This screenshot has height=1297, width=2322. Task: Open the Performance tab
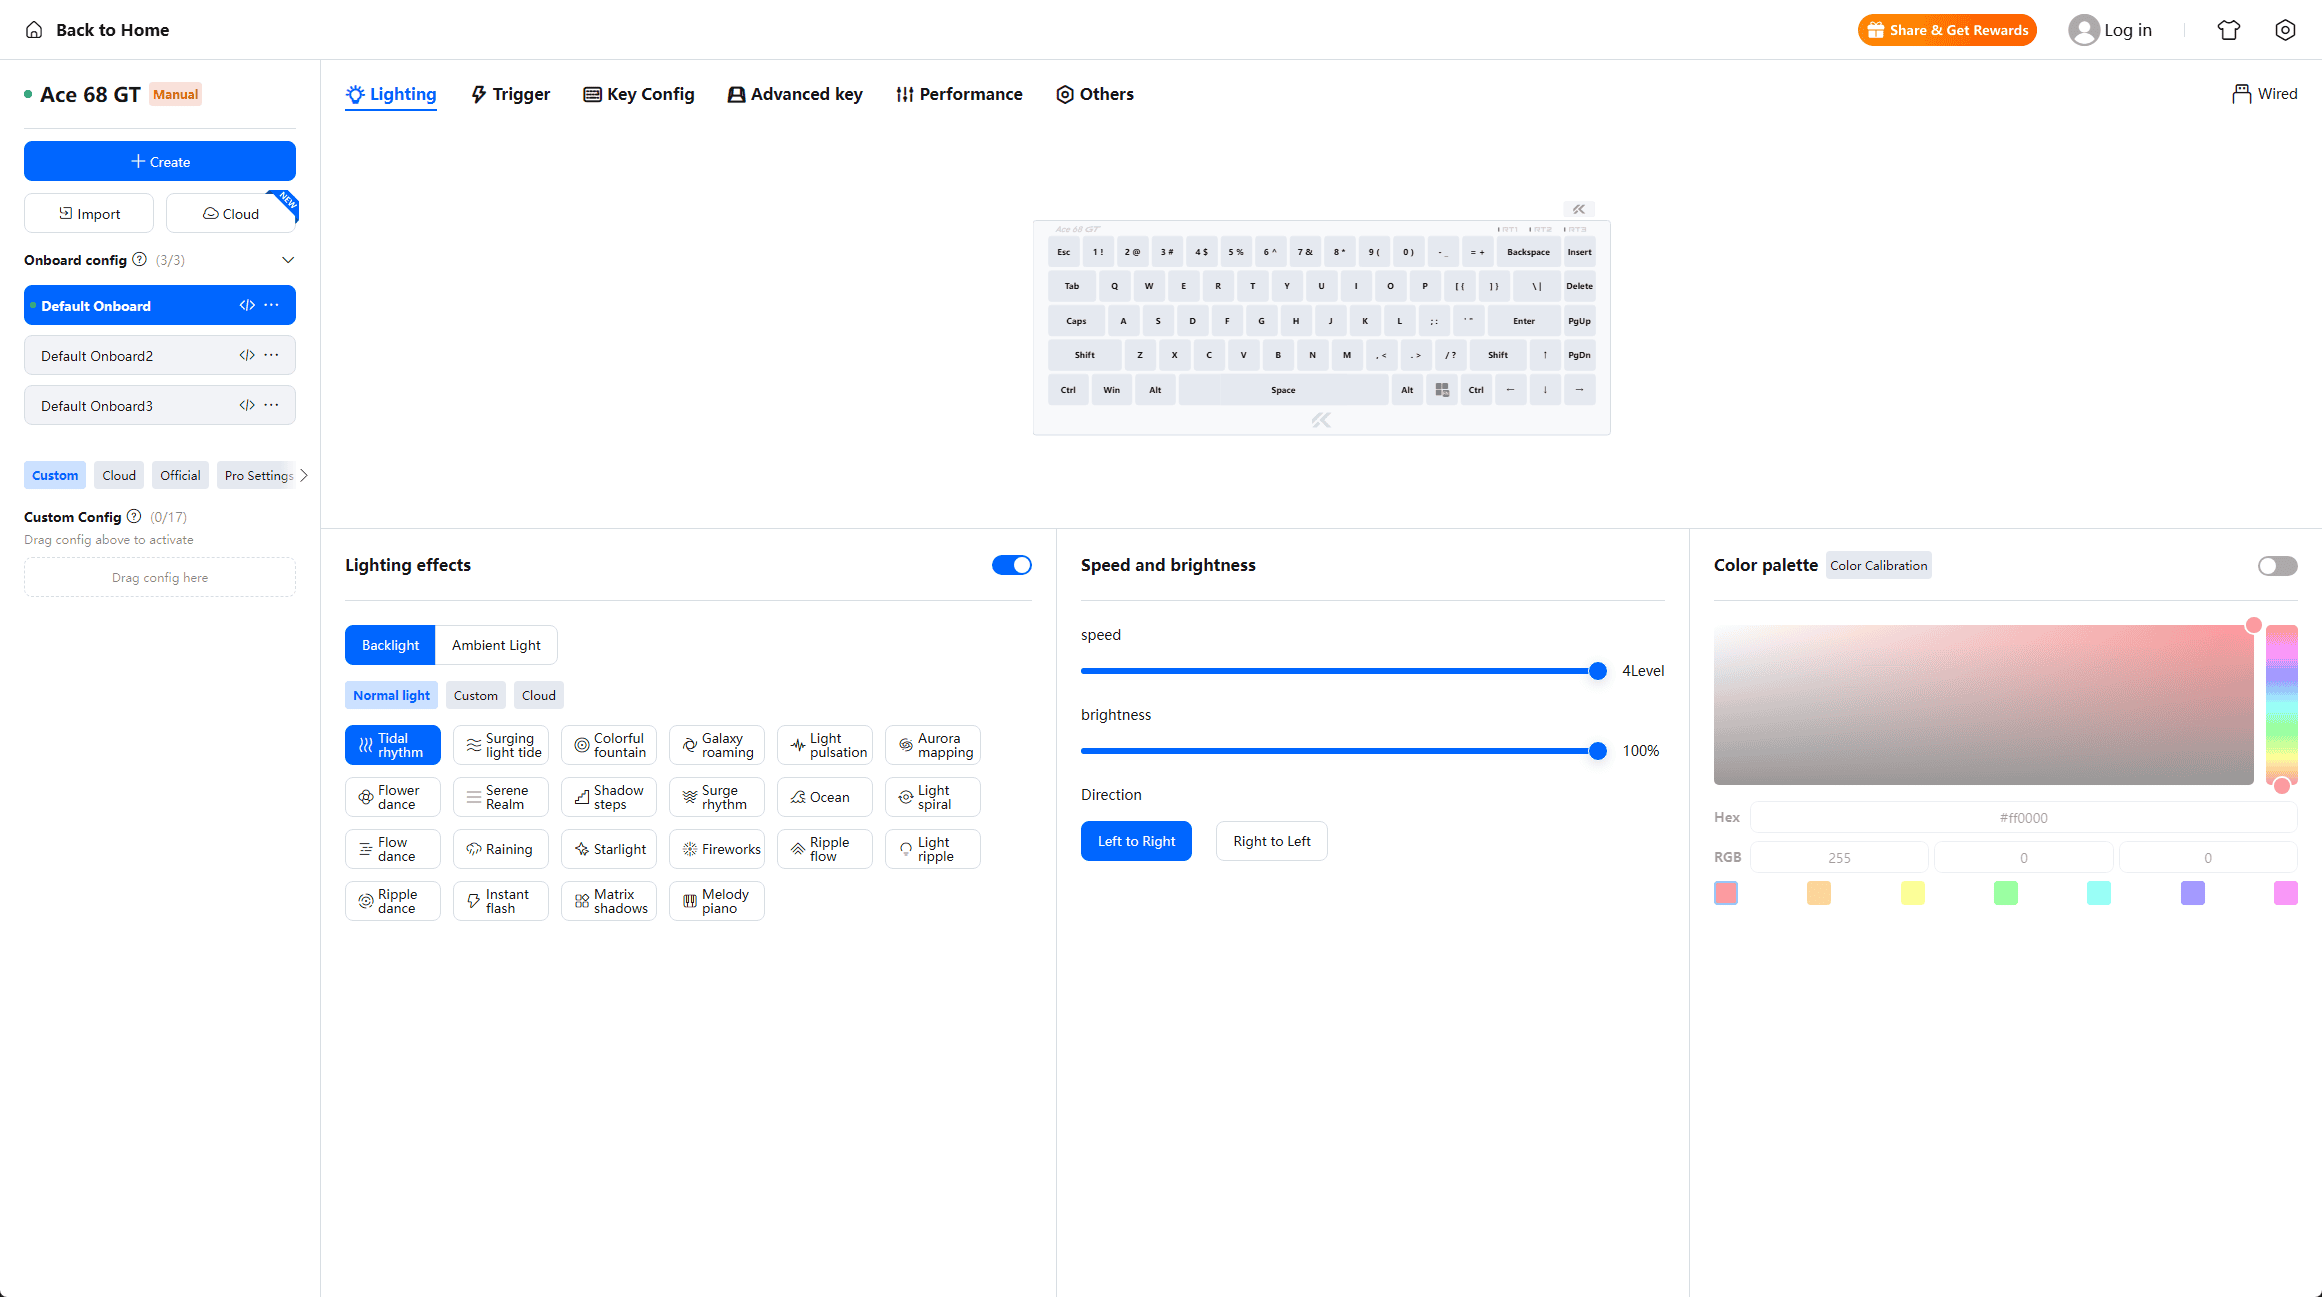click(x=960, y=94)
